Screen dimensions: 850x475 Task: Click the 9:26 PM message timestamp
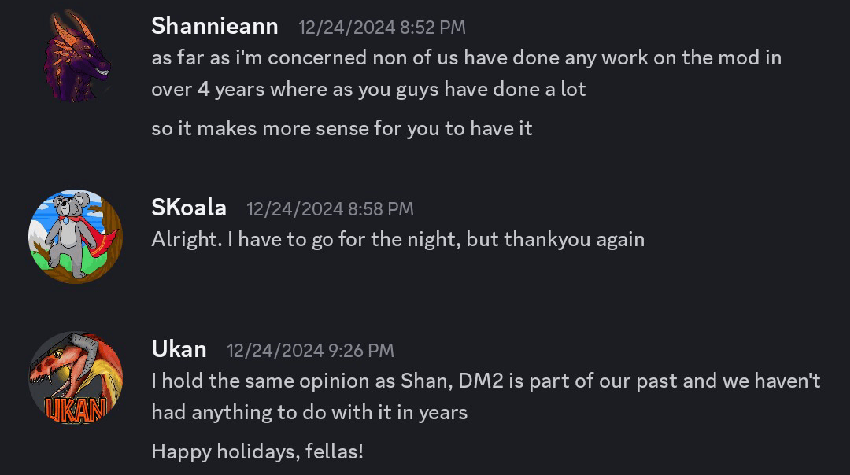click(x=310, y=350)
